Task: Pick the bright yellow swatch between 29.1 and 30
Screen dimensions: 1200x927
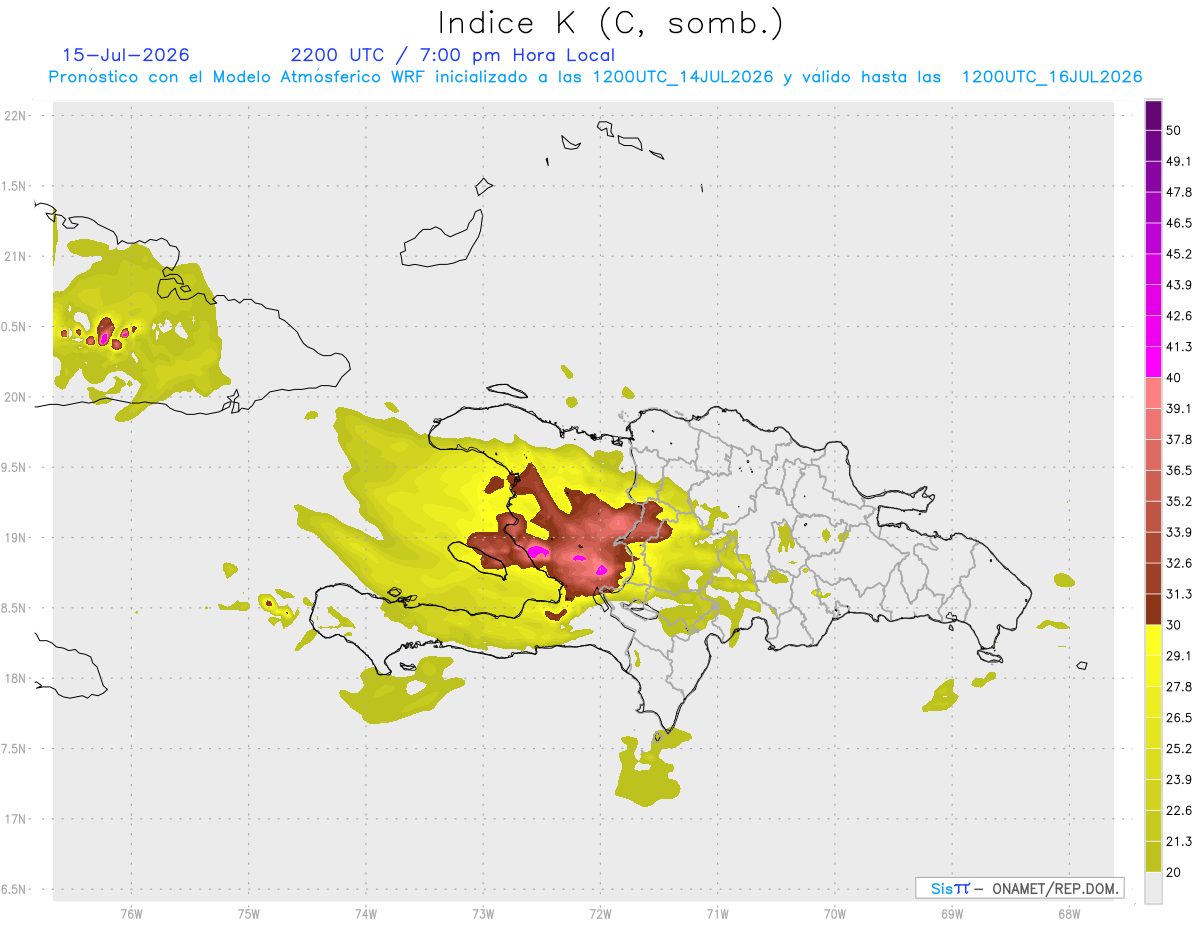Action: (1154, 640)
